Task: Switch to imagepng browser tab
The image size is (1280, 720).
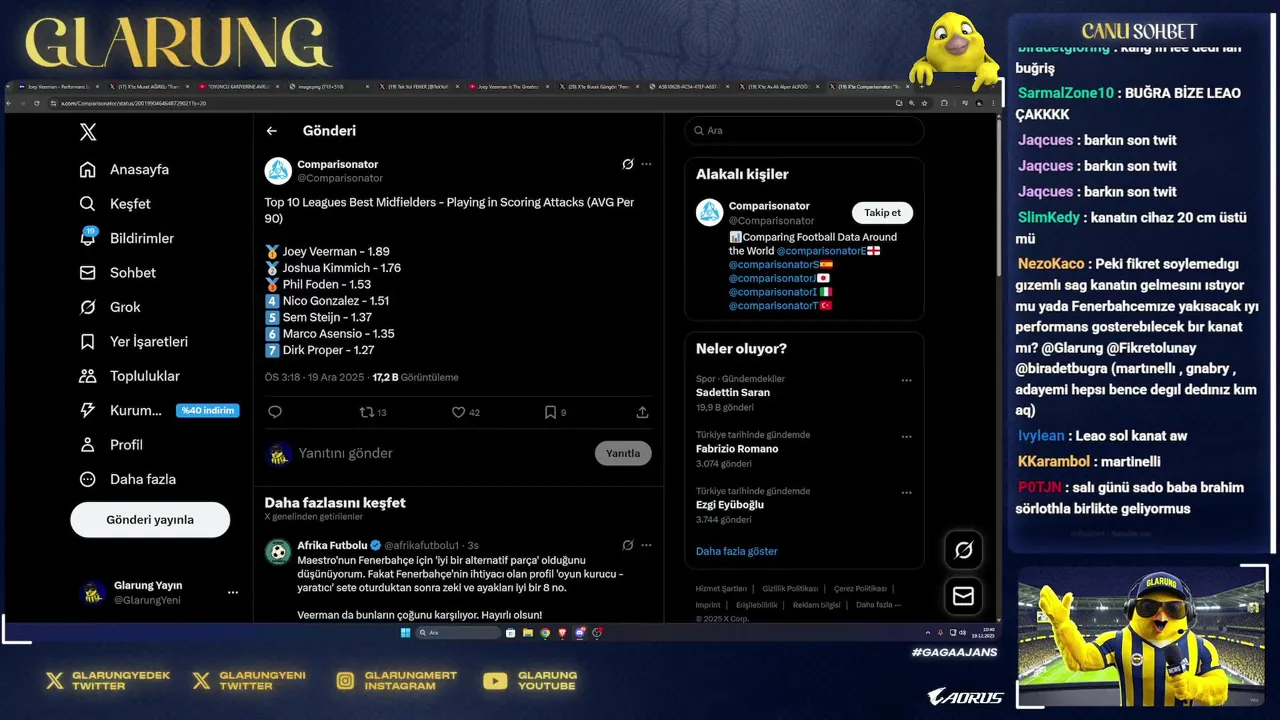Action: 331,87
